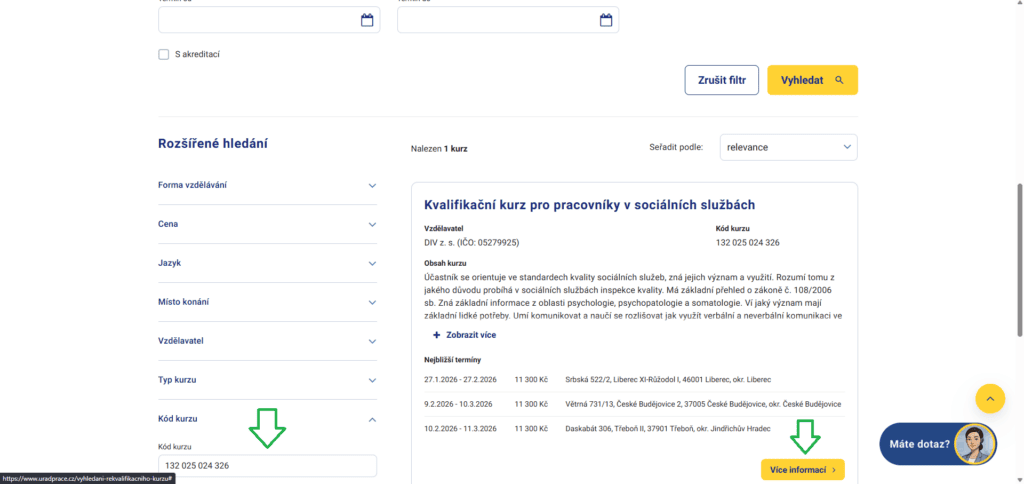The height and width of the screenshot is (484, 1024).
Task: Select the 10.2.2026 - 11.3.2026 Třeboň term row
Action: pos(634,428)
